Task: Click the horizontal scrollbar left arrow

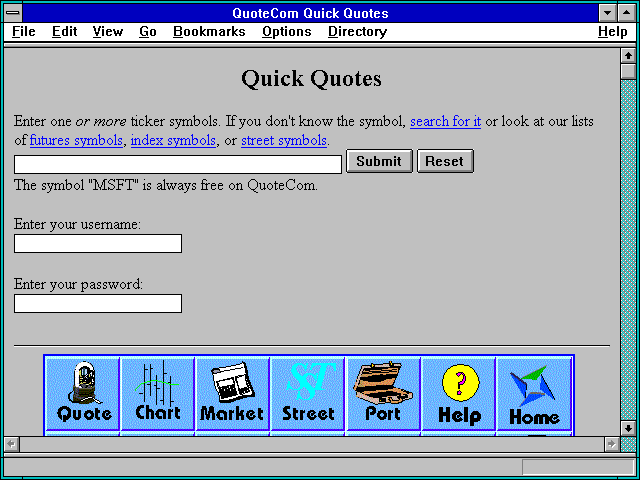Action: [x=11, y=444]
